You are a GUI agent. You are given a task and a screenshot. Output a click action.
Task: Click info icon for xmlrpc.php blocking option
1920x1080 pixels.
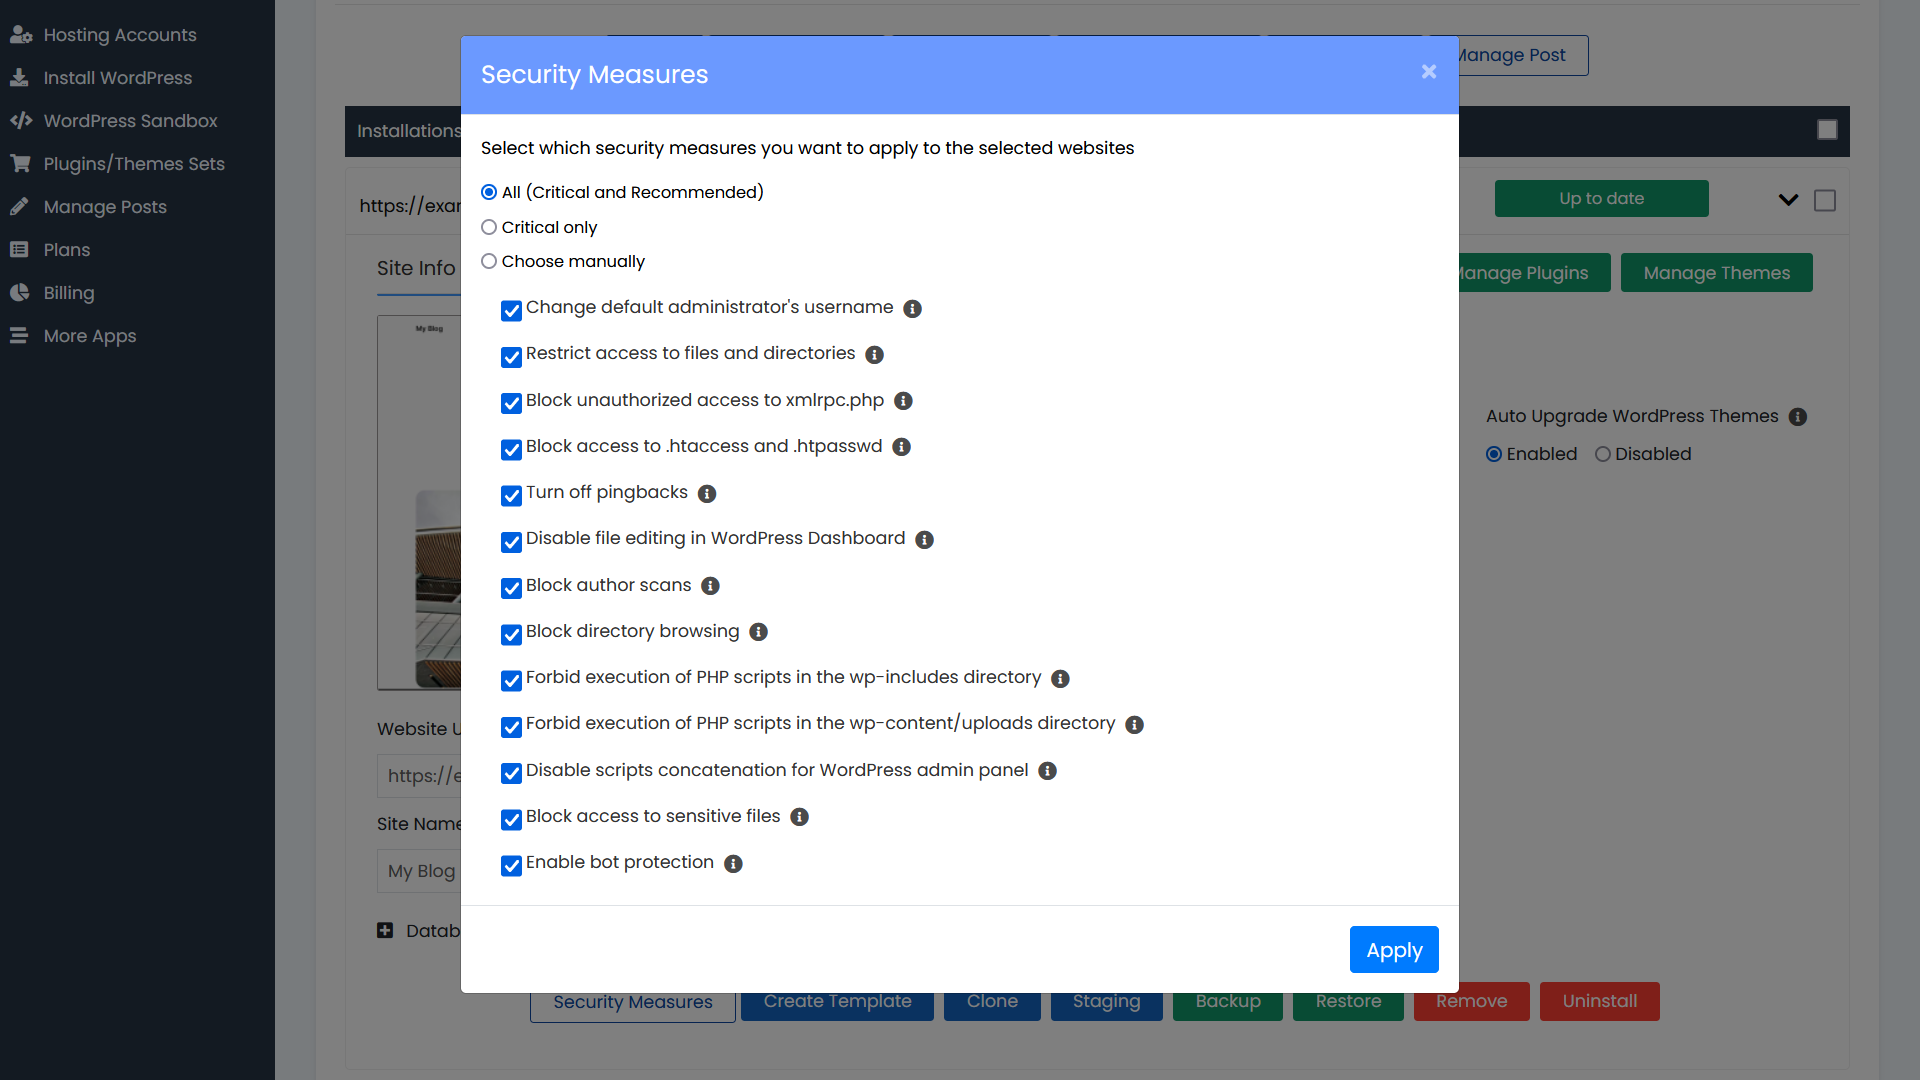(x=903, y=401)
